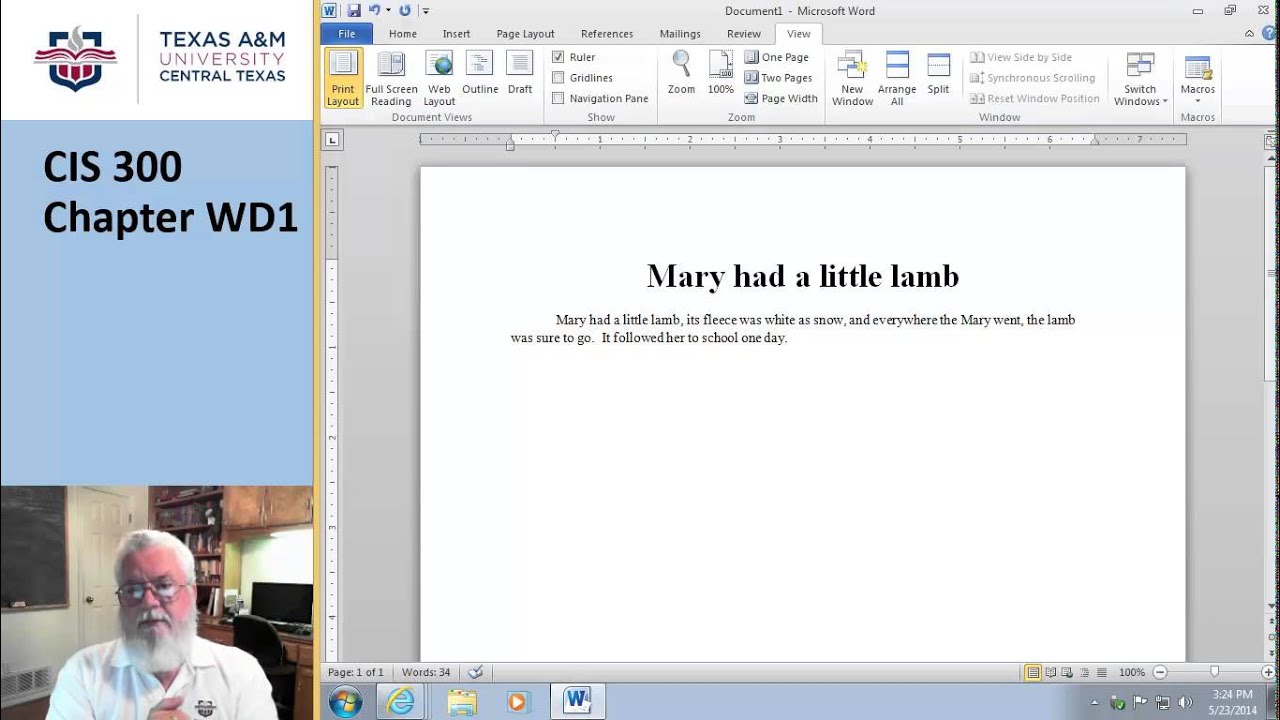
Task: Split the document window
Action: tap(938, 74)
